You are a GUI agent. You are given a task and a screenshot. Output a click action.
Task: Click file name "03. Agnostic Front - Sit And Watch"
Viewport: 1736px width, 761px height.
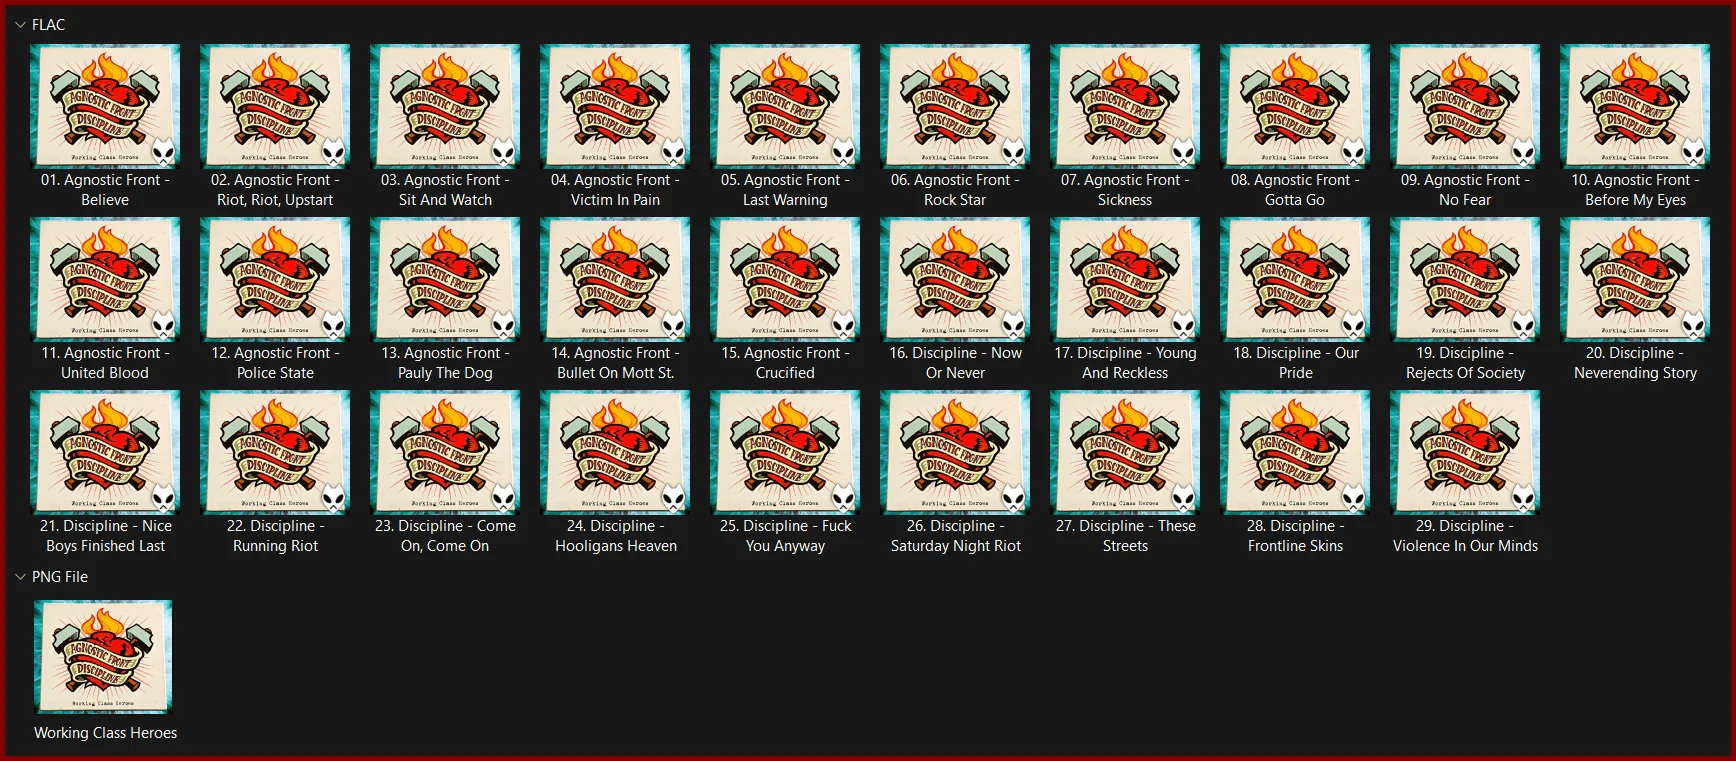click(445, 190)
